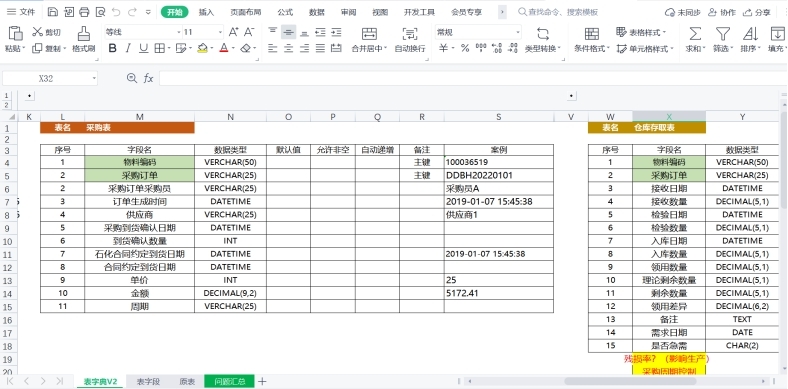Click the formula bar input

click(472, 78)
